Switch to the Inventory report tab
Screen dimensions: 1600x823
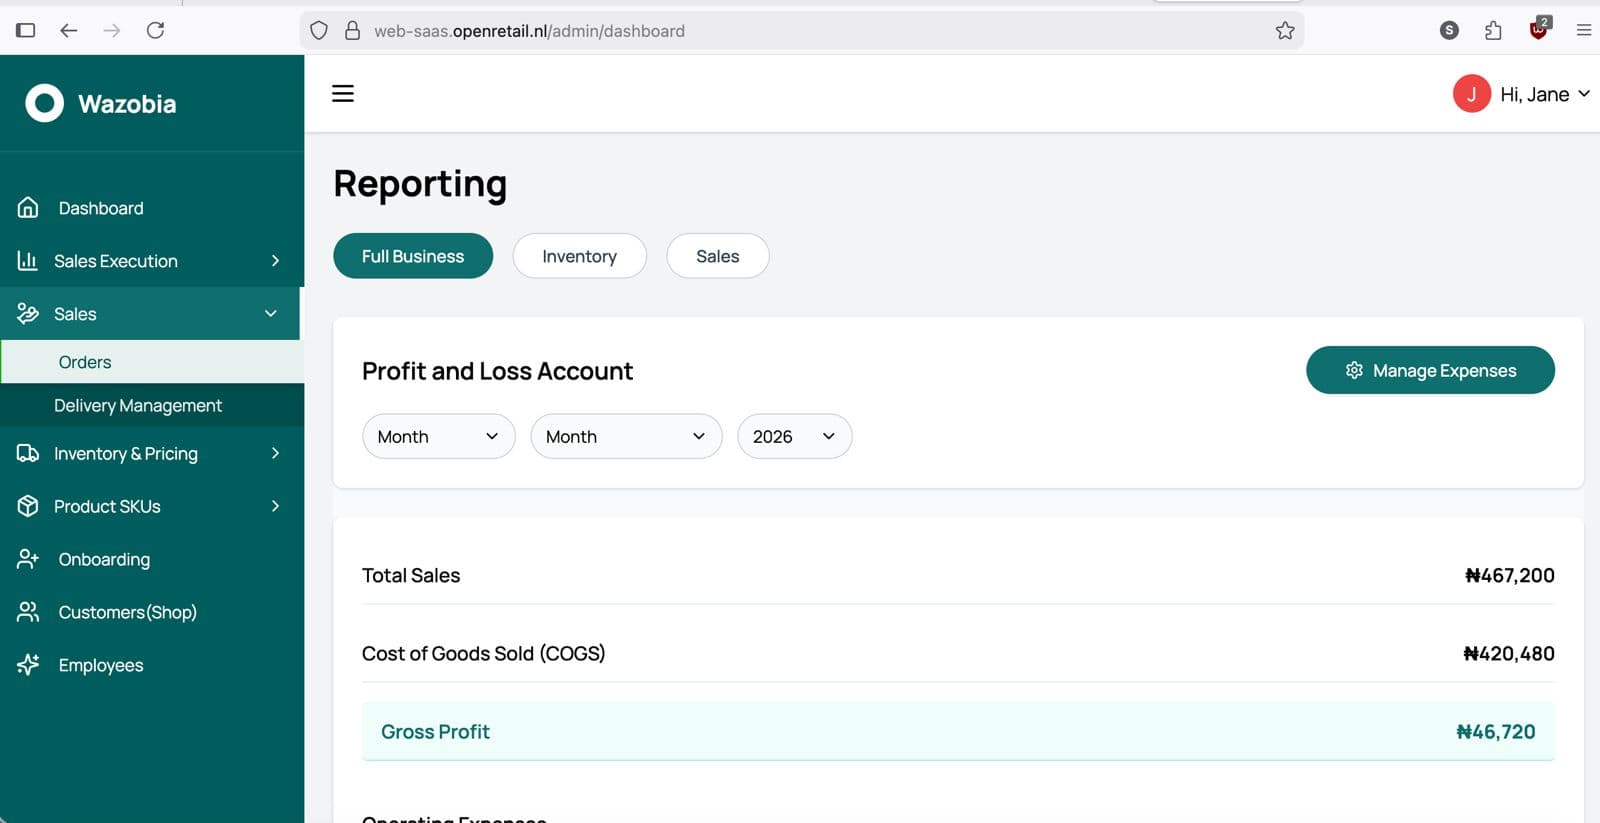click(579, 257)
